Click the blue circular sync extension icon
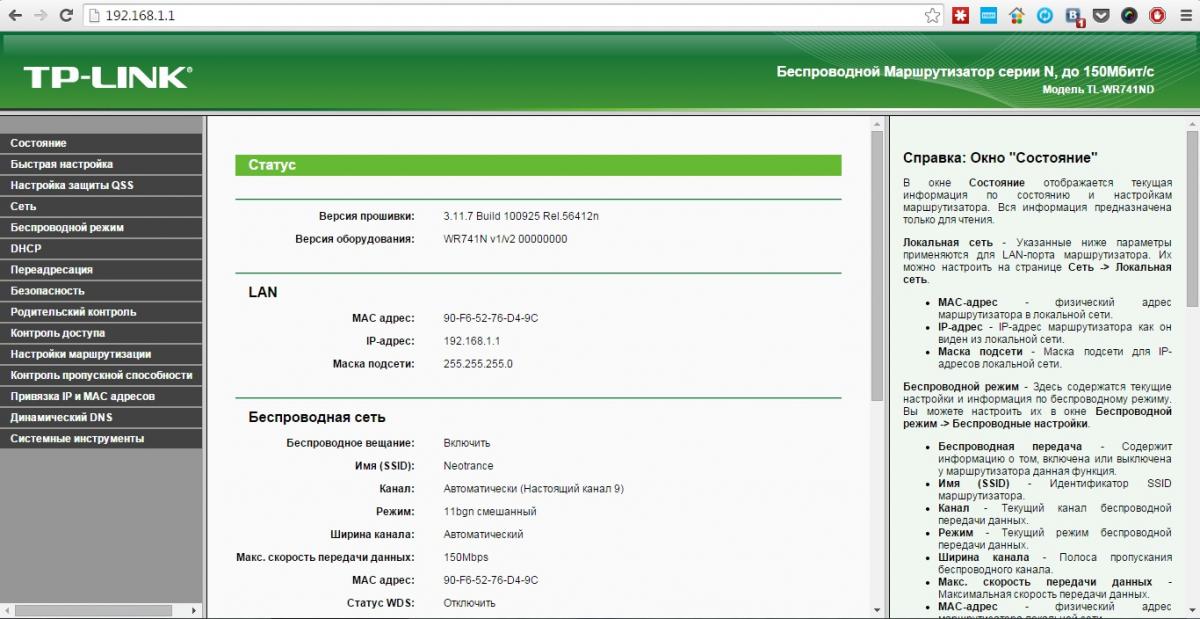The height and width of the screenshot is (619, 1200). [1045, 16]
